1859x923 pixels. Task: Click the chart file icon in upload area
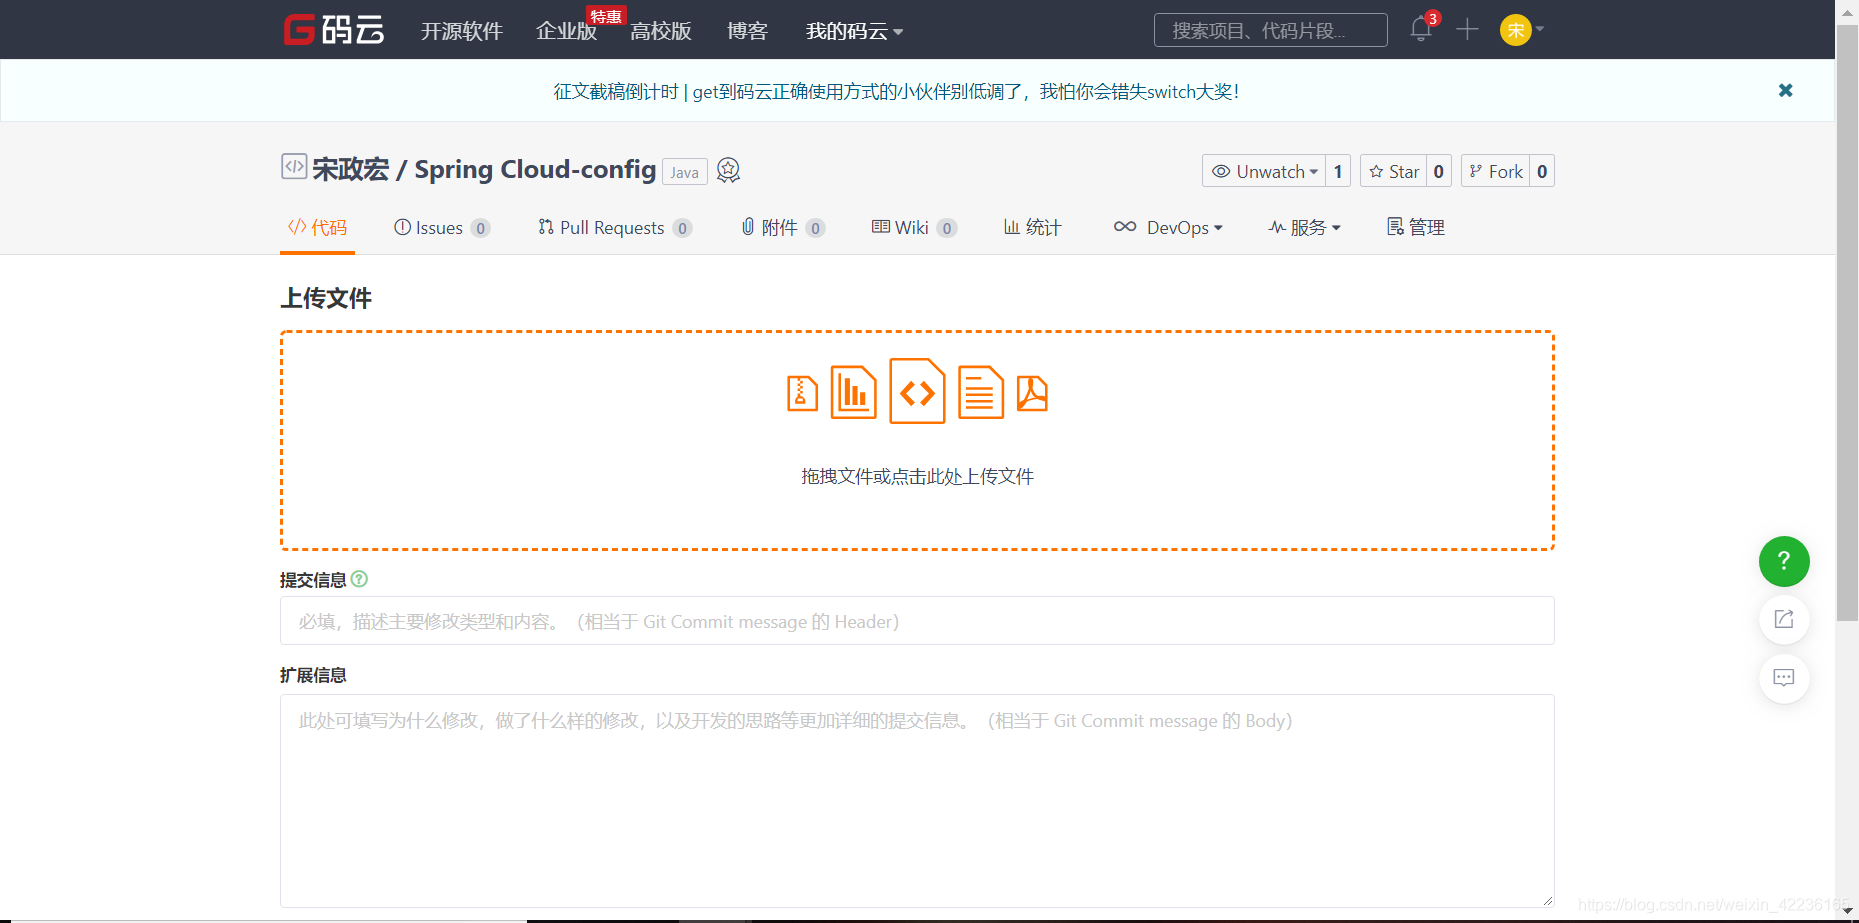tap(853, 392)
